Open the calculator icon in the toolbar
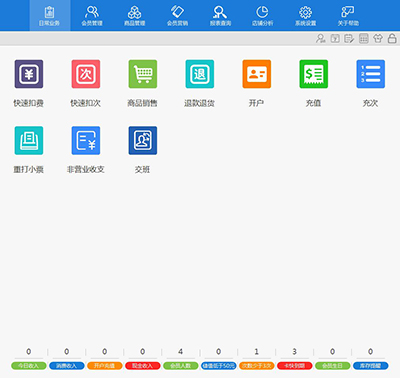 coord(364,38)
